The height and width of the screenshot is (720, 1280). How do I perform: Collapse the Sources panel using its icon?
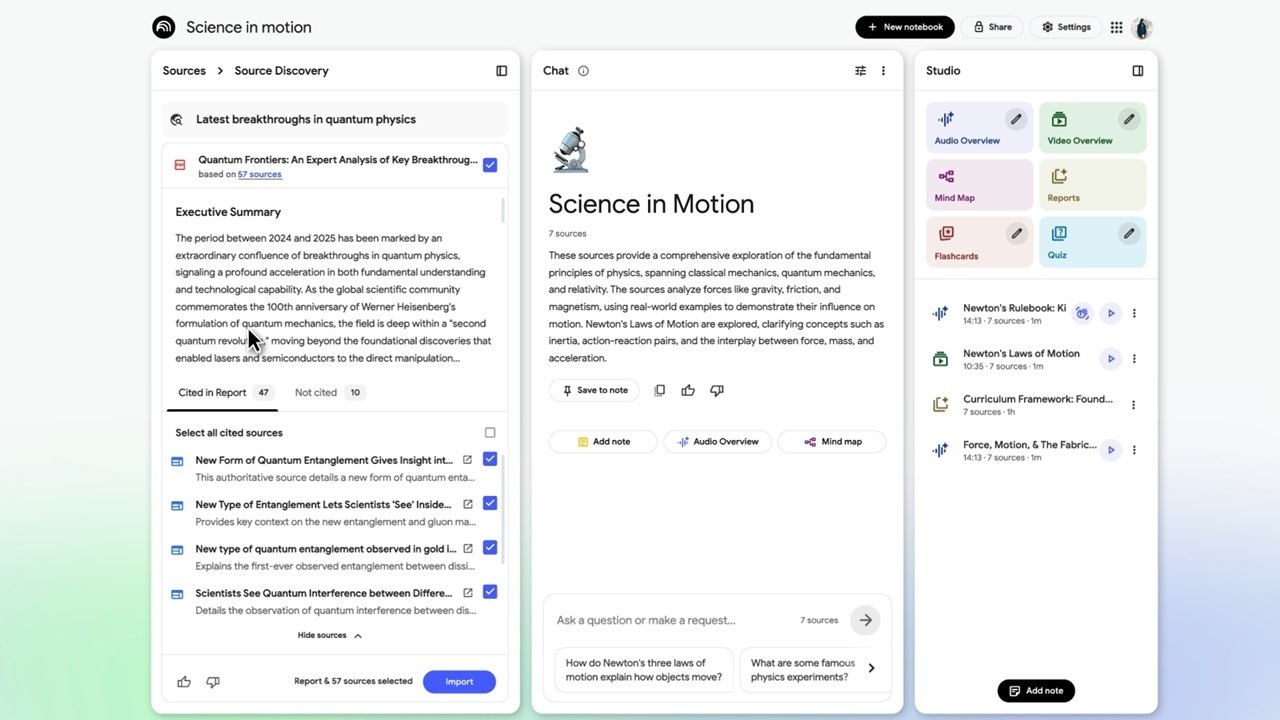coord(501,71)
